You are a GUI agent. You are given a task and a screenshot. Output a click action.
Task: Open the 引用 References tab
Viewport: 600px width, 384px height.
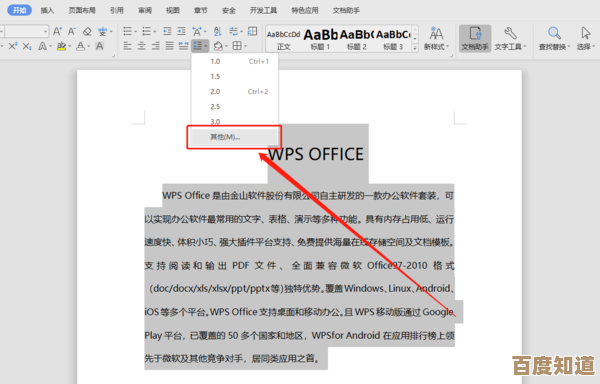click(x=117, y=10)
